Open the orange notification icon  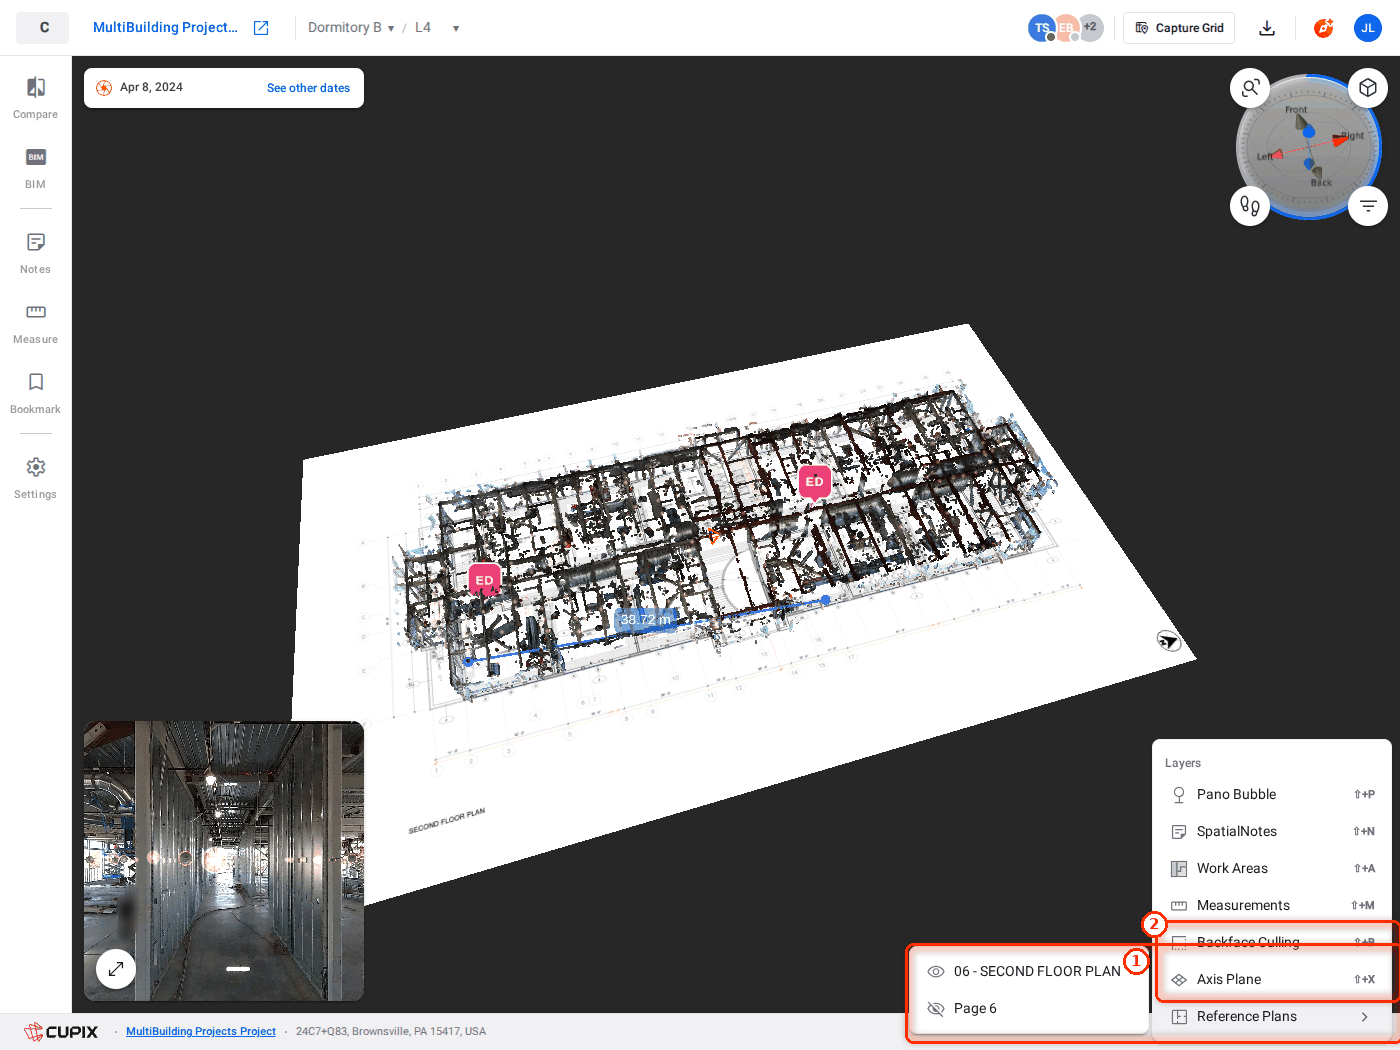[x=1323, y=28]
